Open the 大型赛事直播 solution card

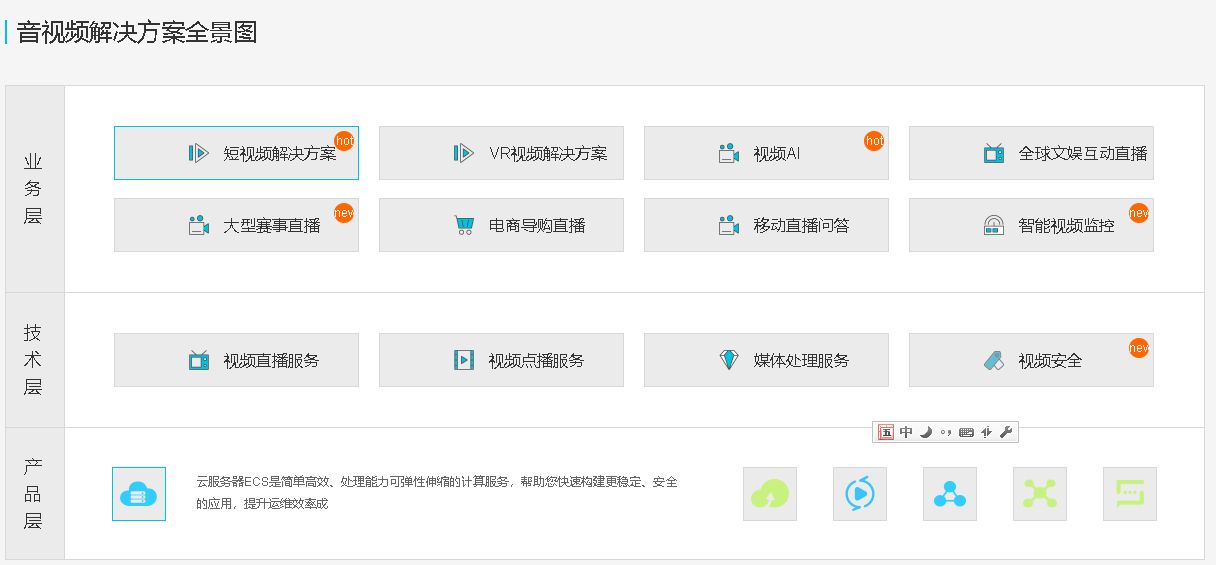(236, 225)
